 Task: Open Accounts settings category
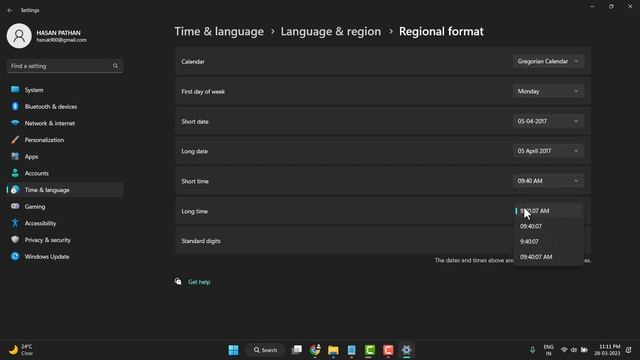64,173
